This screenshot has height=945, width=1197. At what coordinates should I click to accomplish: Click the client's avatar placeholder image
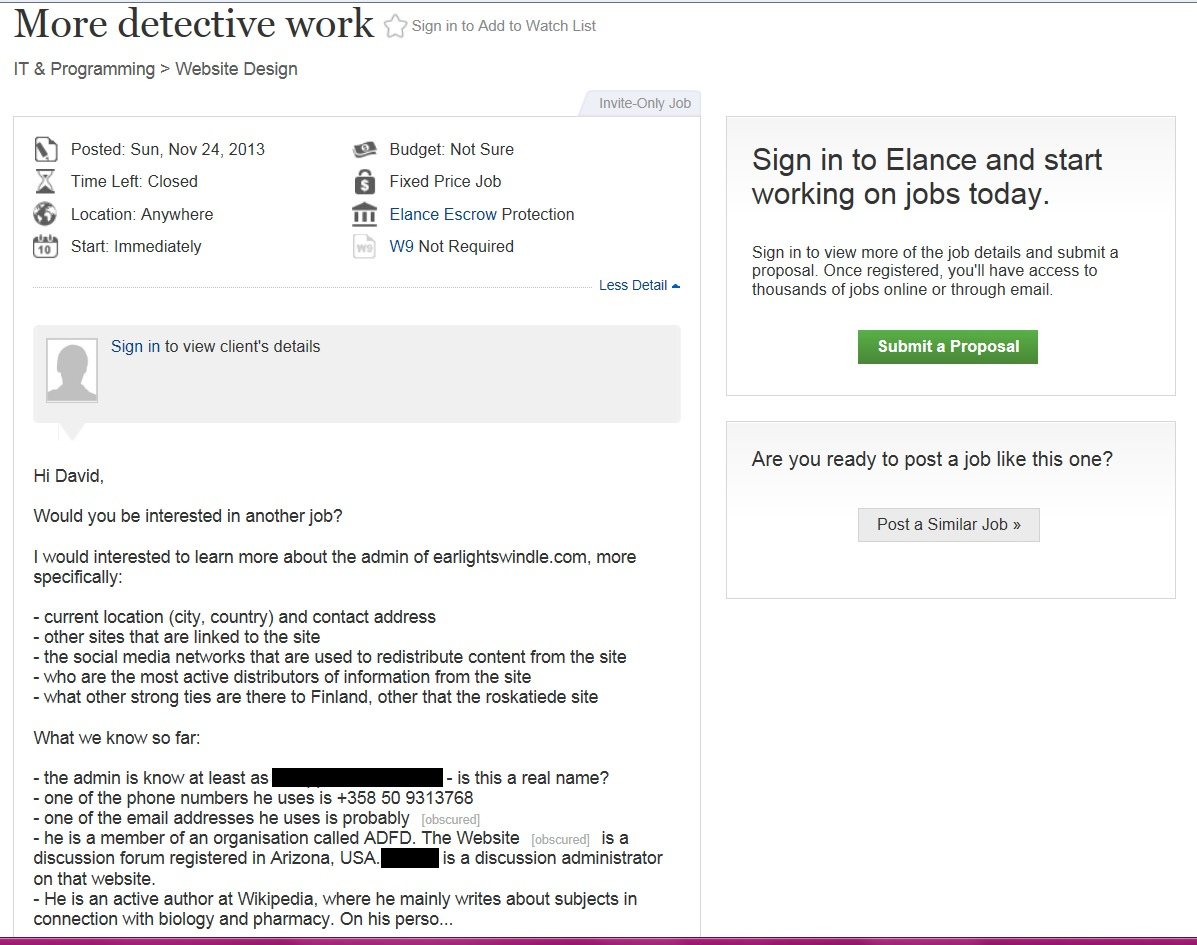72,370
